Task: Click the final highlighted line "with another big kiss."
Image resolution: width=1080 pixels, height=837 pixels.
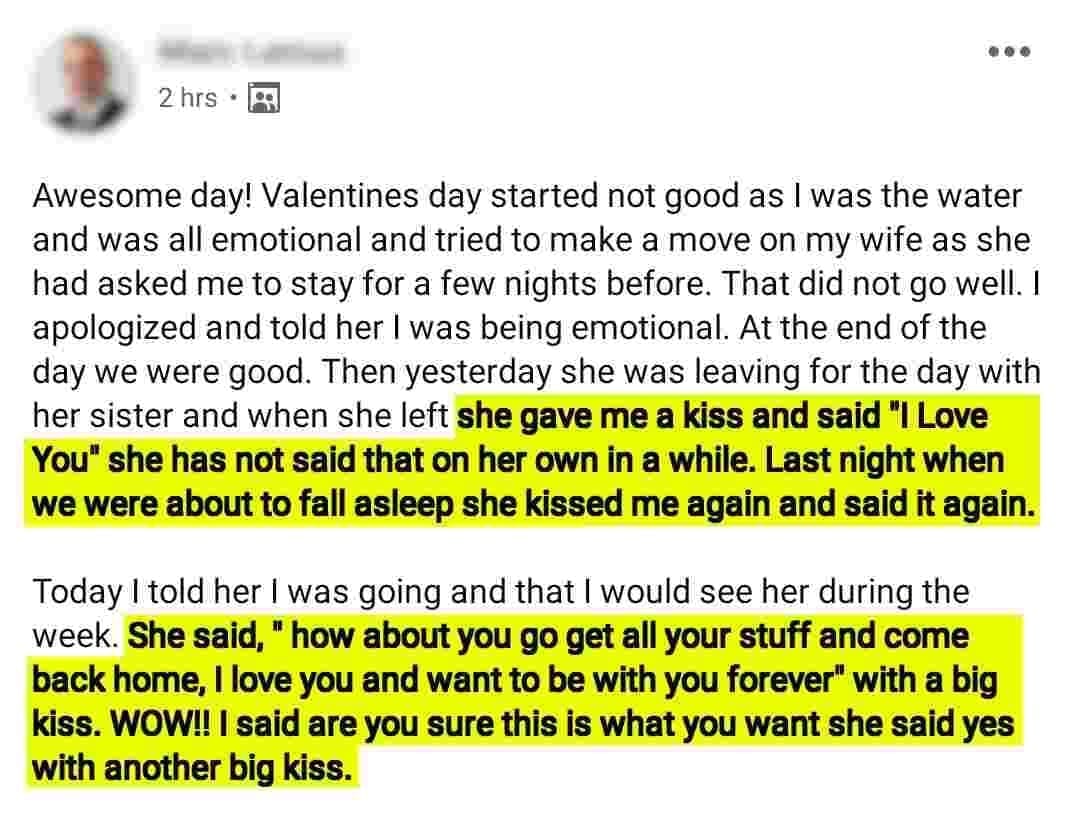Action: tap(193, 768)
